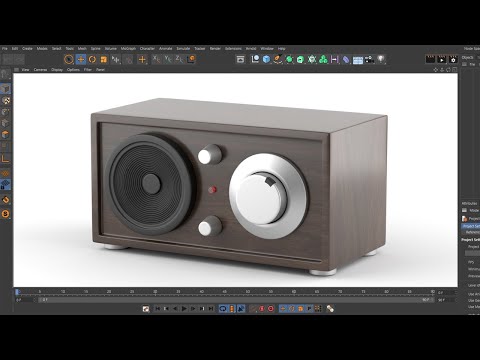Open the File menu
The height and width of the screenshot is (360, 480).
point(5,49)
